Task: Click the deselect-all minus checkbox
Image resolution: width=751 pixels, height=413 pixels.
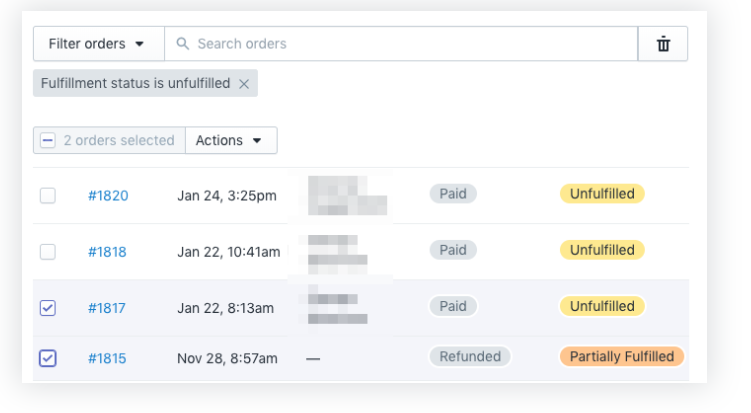Action: point(48,141)
